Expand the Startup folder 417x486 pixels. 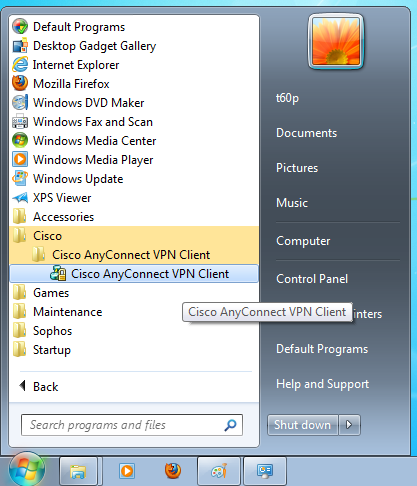134,350
